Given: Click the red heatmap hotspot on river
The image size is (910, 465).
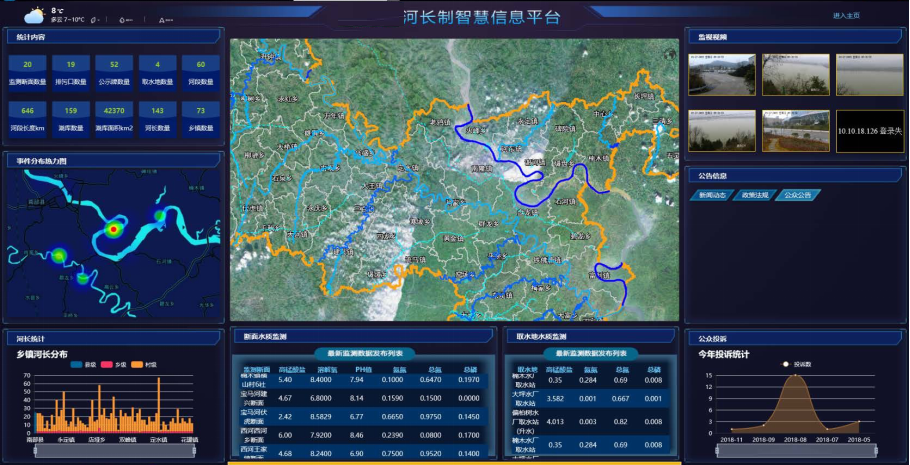Looking at the screenshot, I should [113, 229].
